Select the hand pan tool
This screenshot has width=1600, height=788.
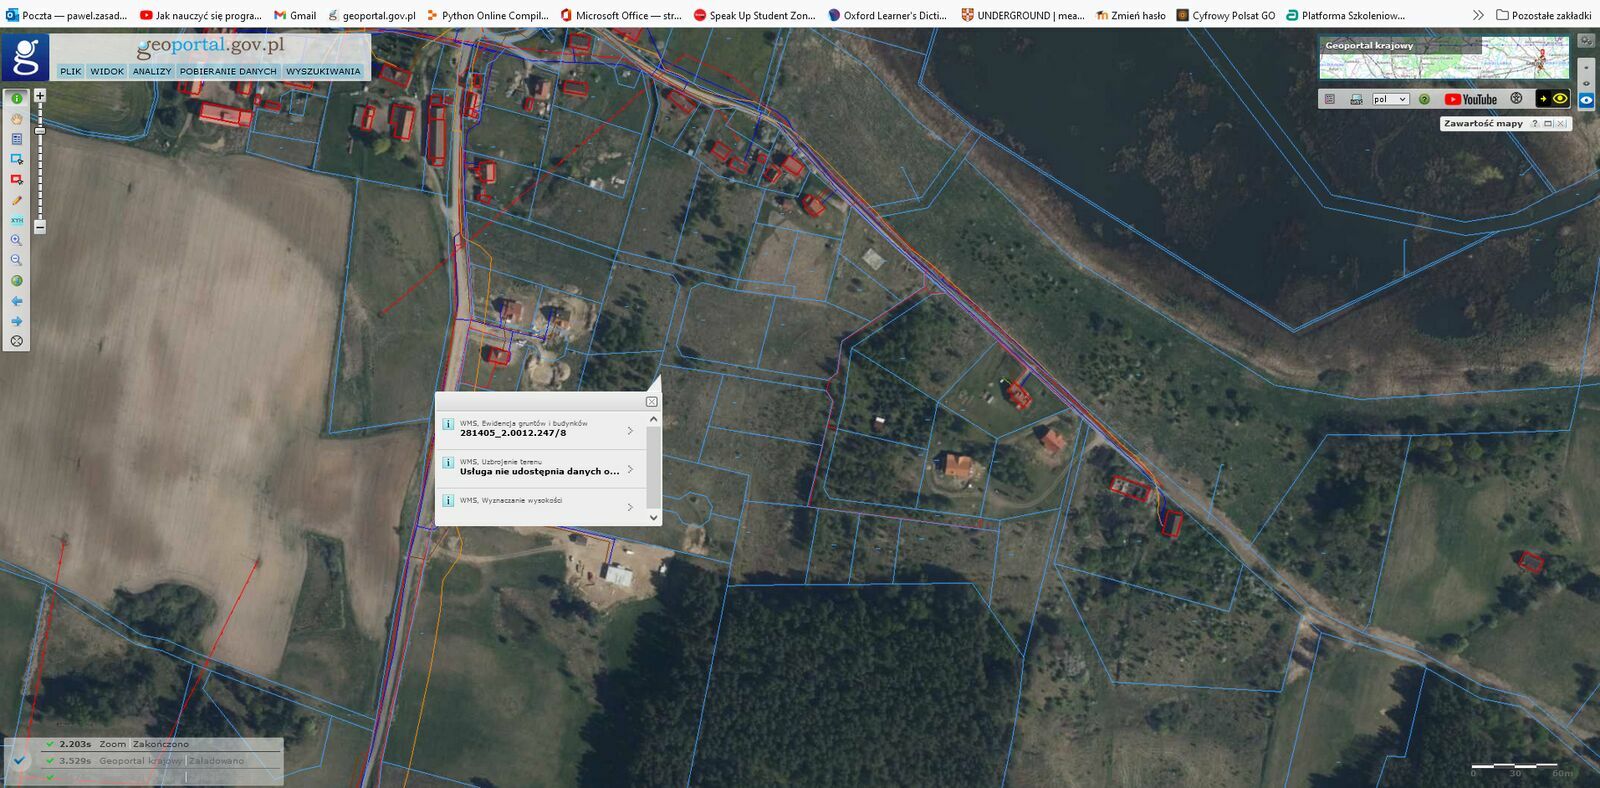click(x=16, y=119)
